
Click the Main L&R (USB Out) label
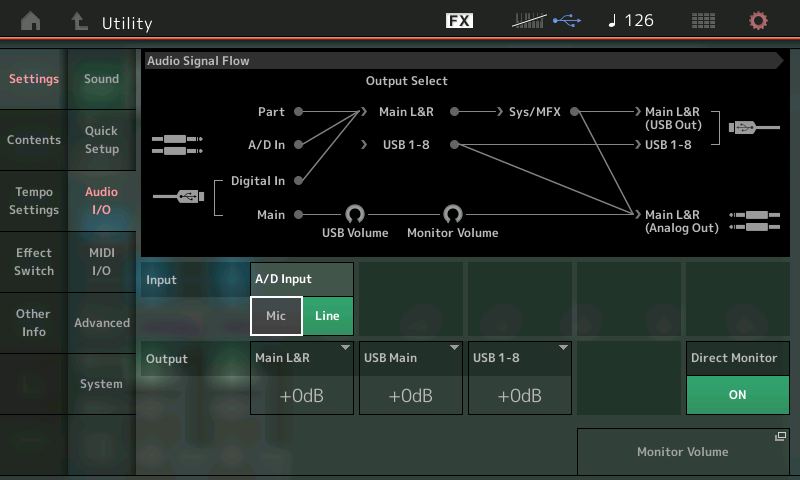[673, 118]
